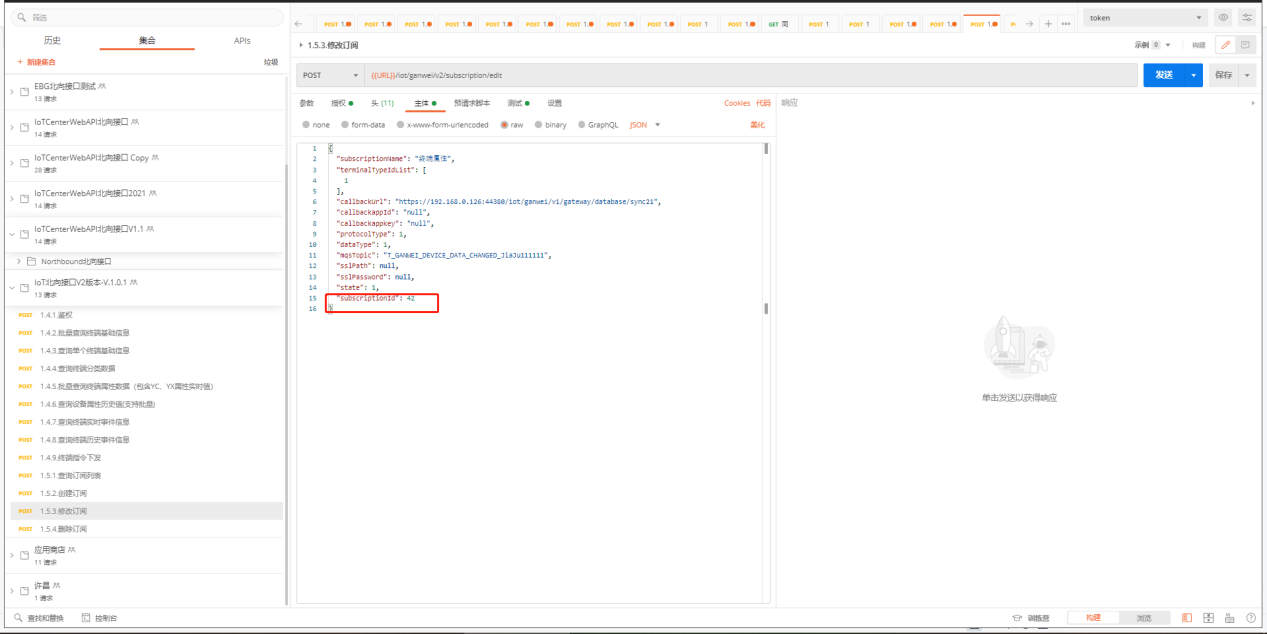This screenshot has height=634, width=1267.
Task: Add a new request tab with plus icon
Action: (1048, 24)
